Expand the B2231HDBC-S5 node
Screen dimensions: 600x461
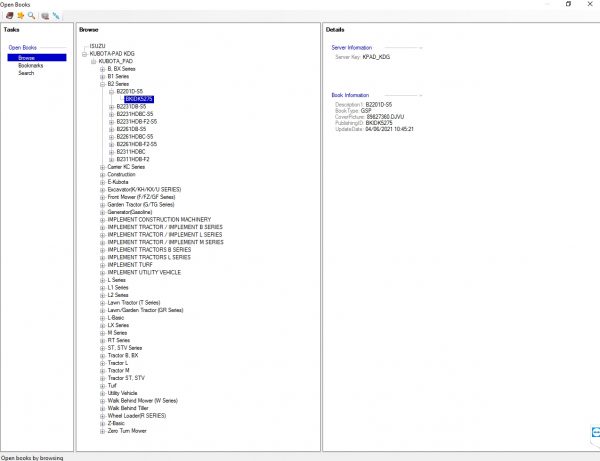111,114
